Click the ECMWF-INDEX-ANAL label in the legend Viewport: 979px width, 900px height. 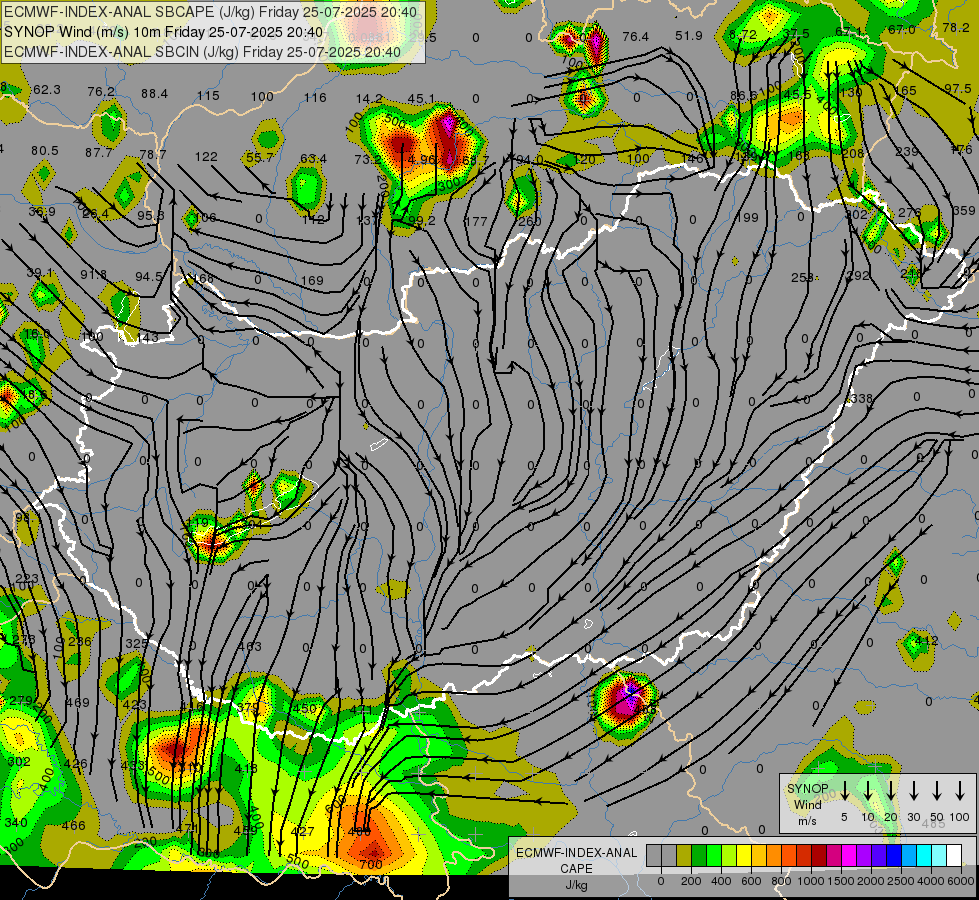577,853
